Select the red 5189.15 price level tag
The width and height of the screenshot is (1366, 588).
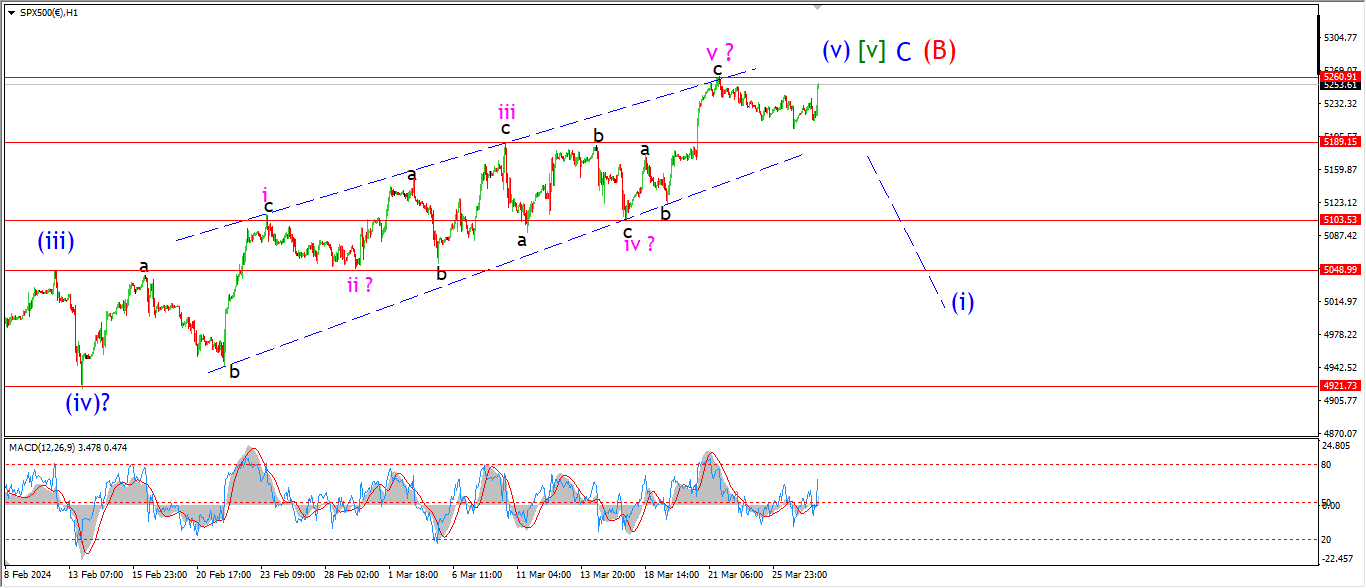click(1340, 142)
